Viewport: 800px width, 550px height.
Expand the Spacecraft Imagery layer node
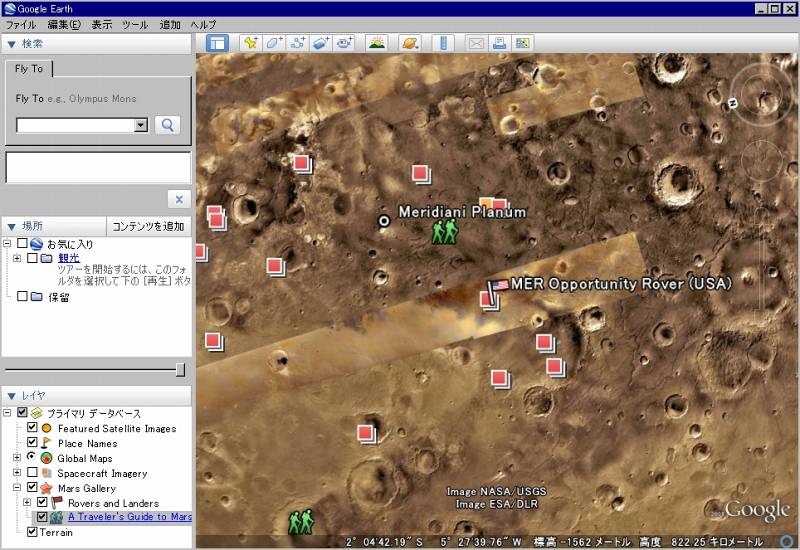click(x=17, y=472)
